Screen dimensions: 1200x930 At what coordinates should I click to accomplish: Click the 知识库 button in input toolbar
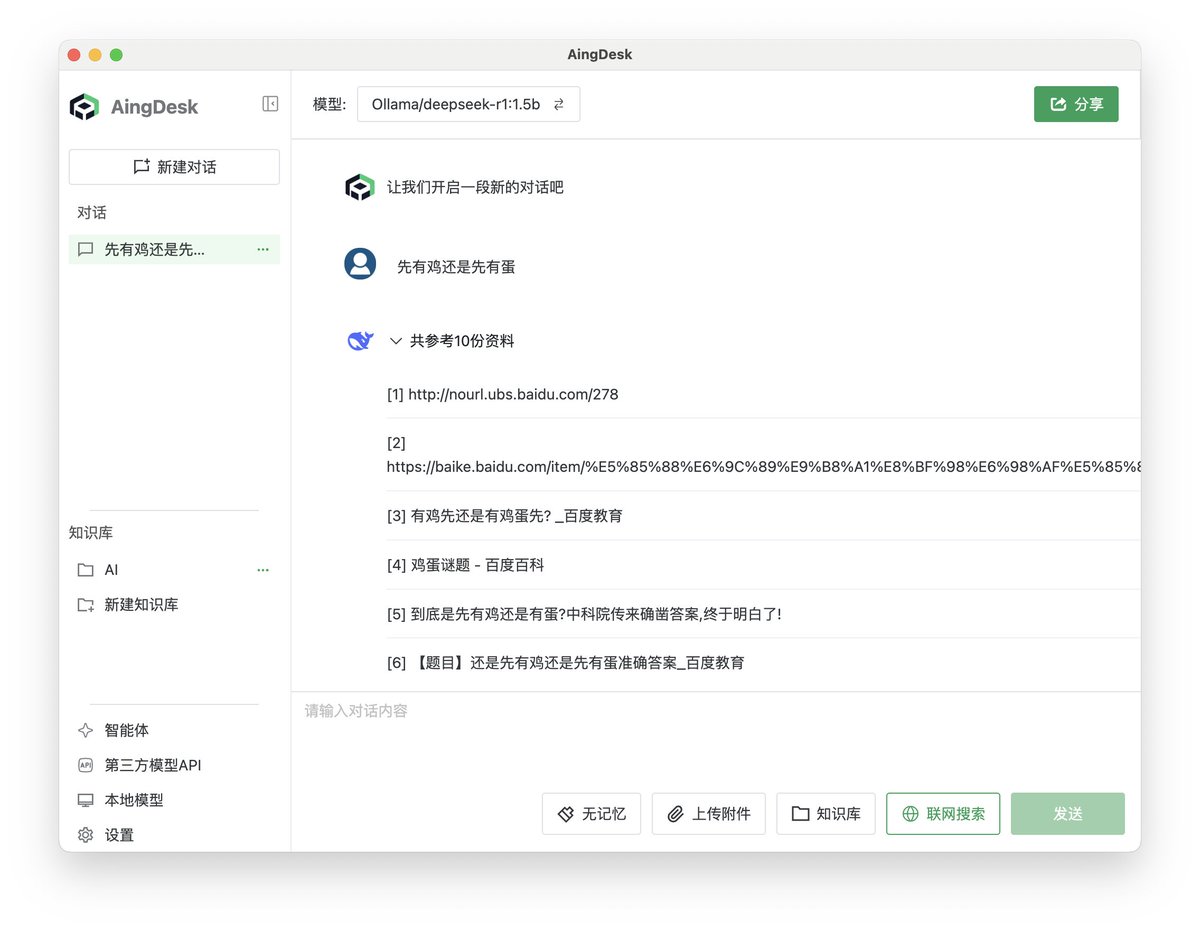826,814
